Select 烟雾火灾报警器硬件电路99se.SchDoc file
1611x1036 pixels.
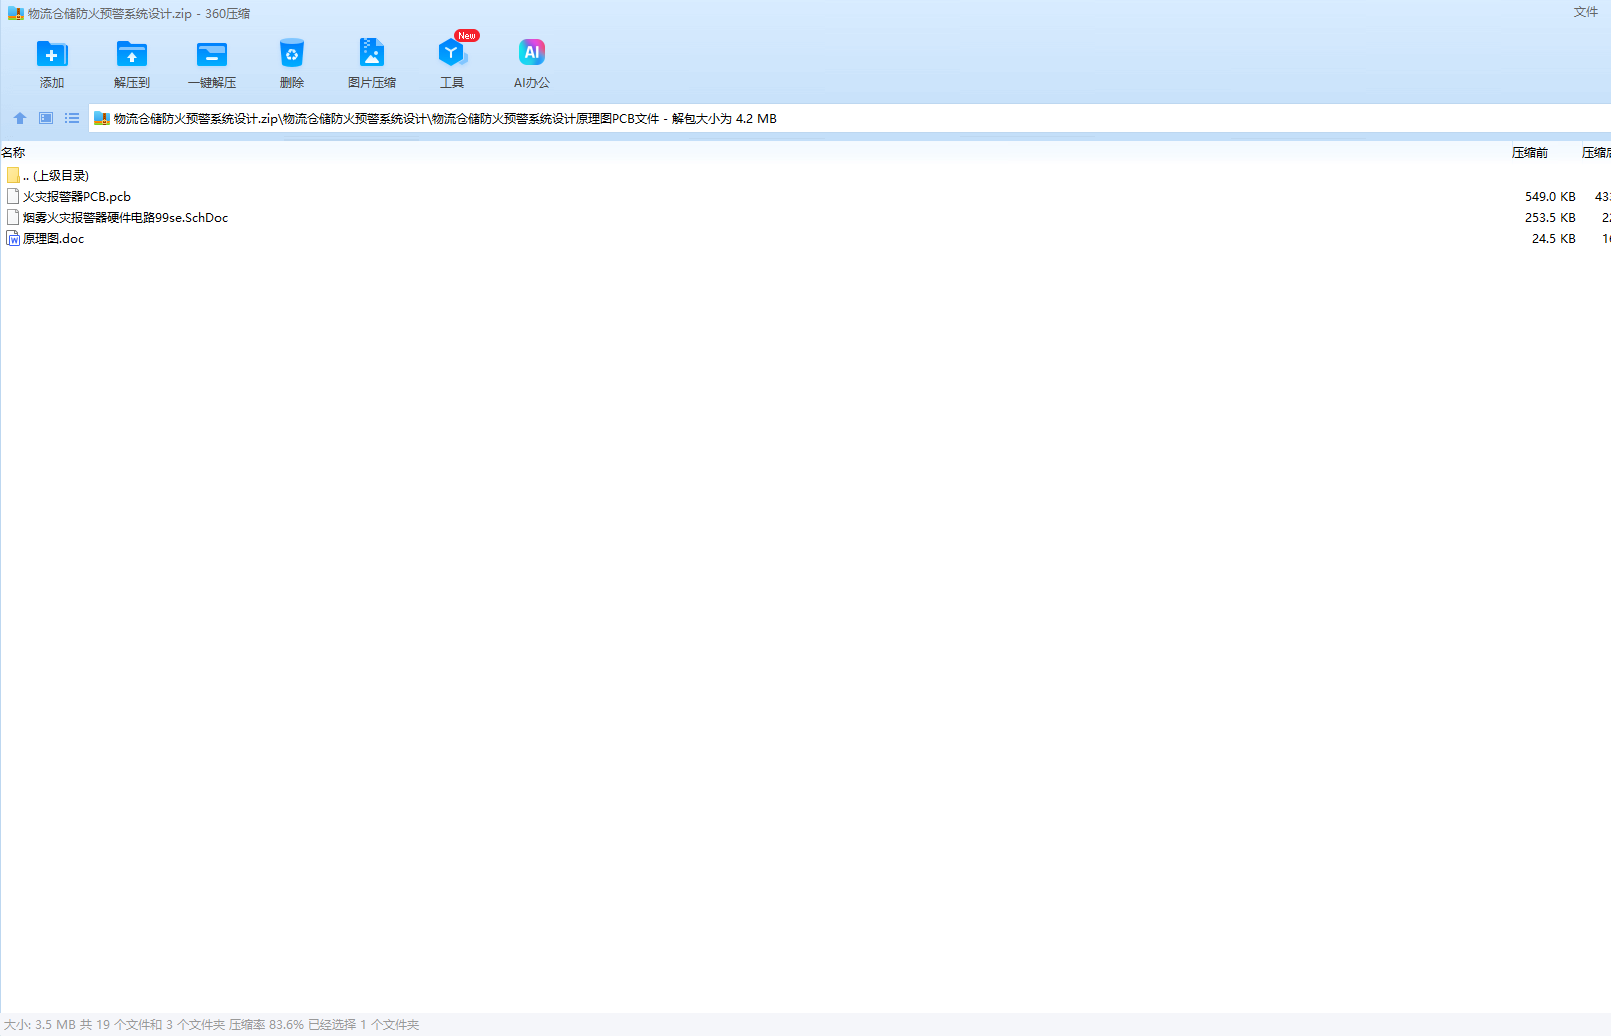(x=125, y=218)
